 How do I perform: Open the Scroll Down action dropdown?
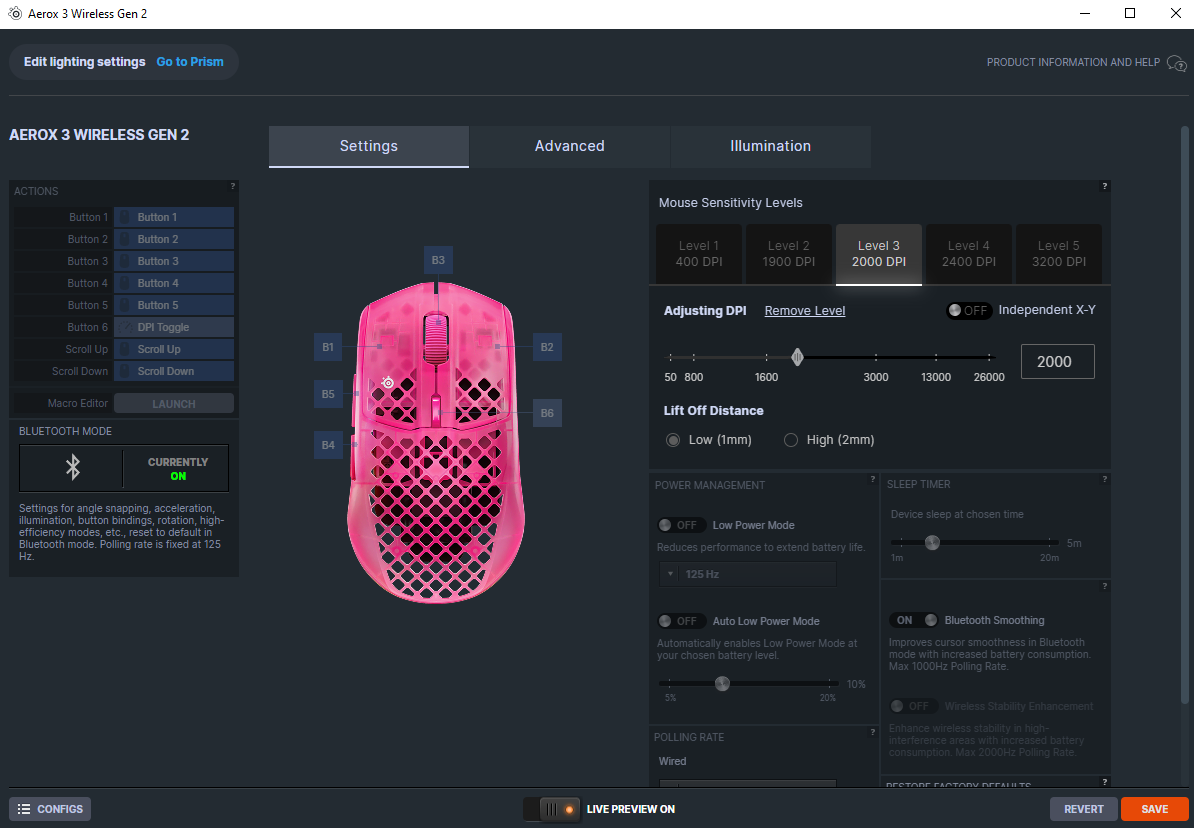click(x=174, y=372)
